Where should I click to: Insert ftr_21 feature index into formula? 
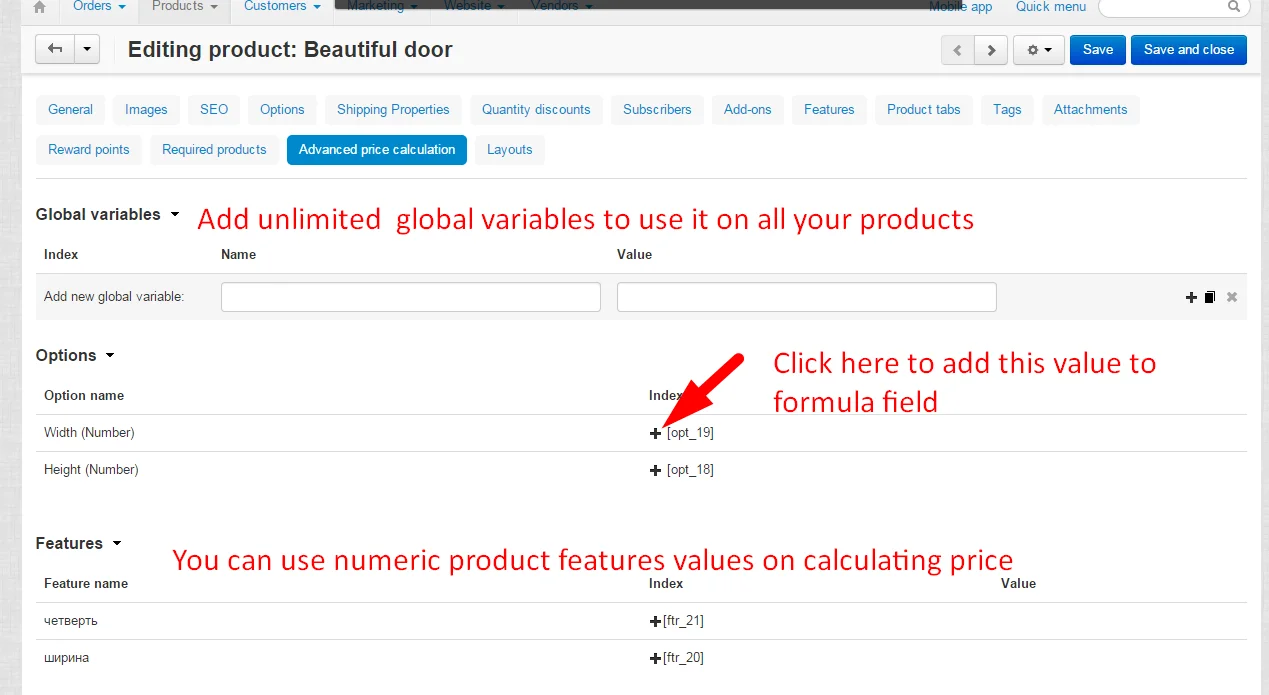(x=656, y=621)
